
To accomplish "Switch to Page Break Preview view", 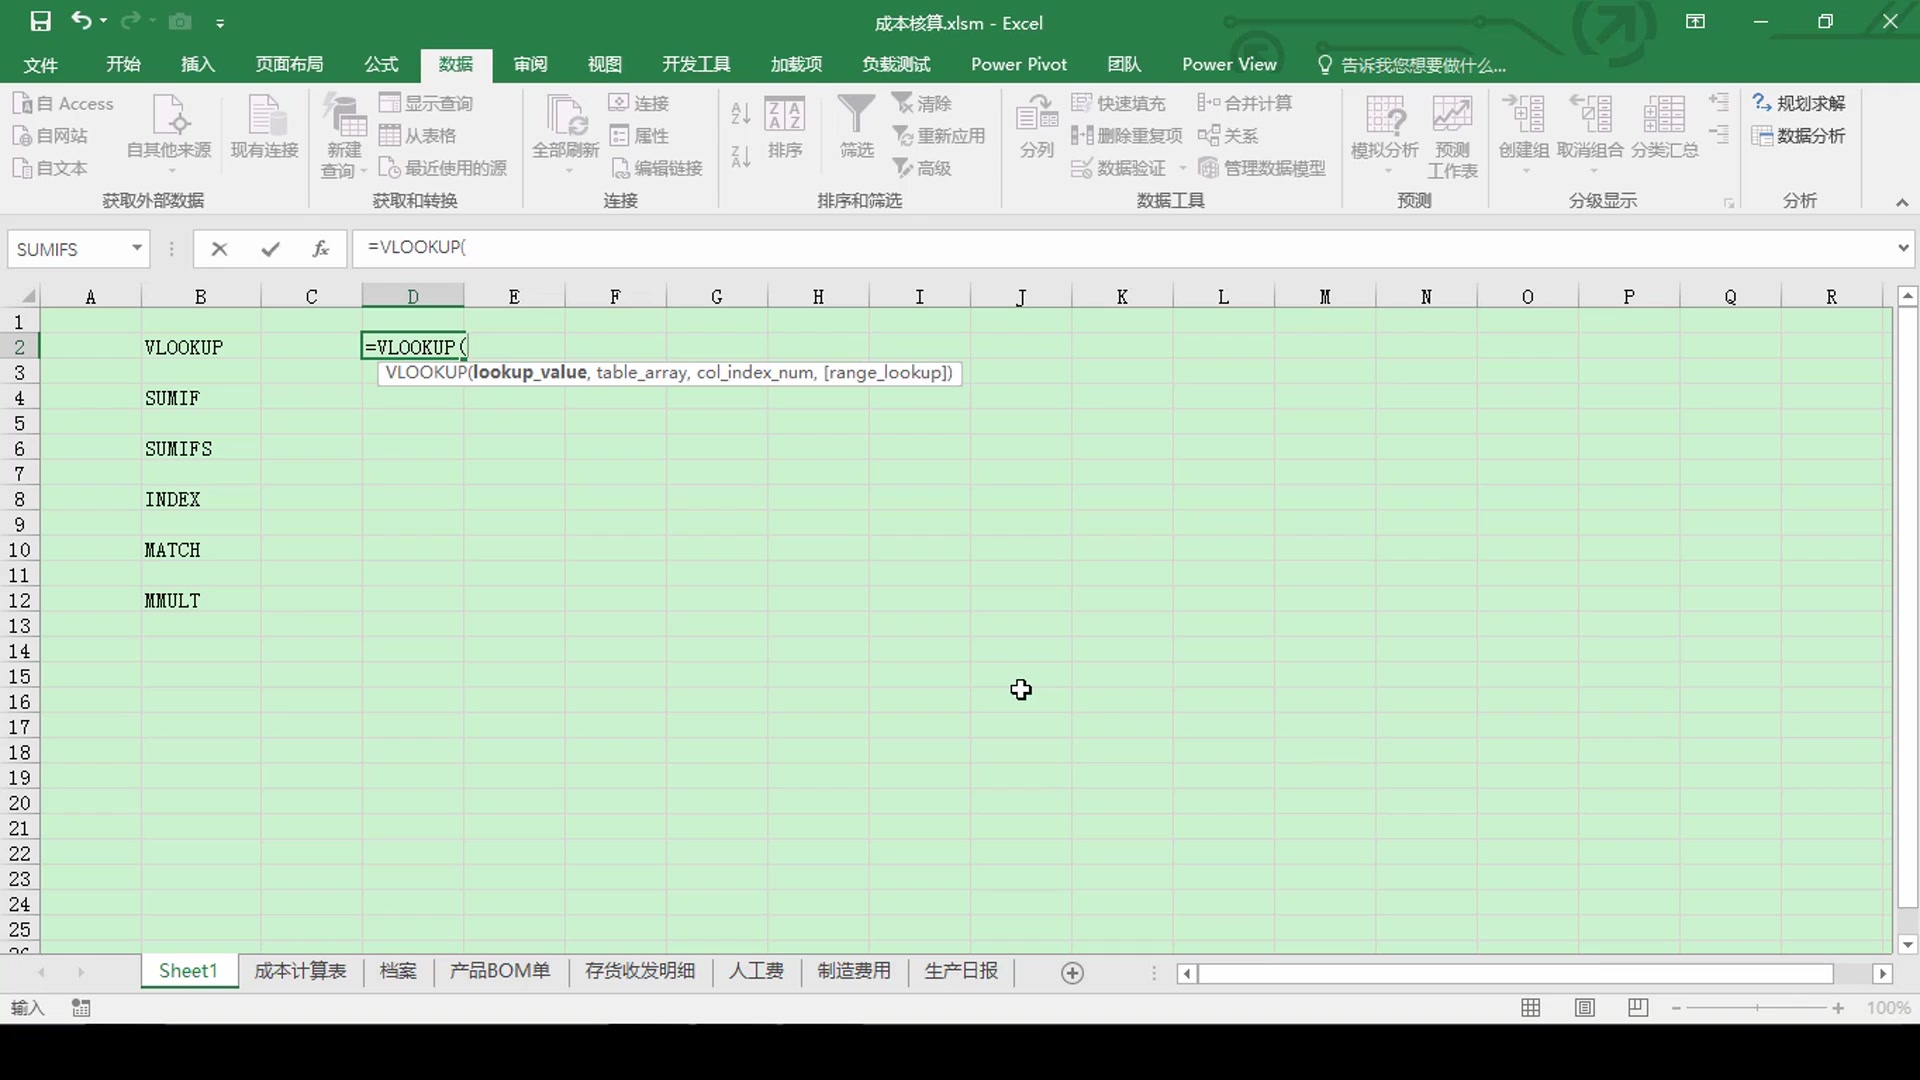I will [x=1638, y=1008].
